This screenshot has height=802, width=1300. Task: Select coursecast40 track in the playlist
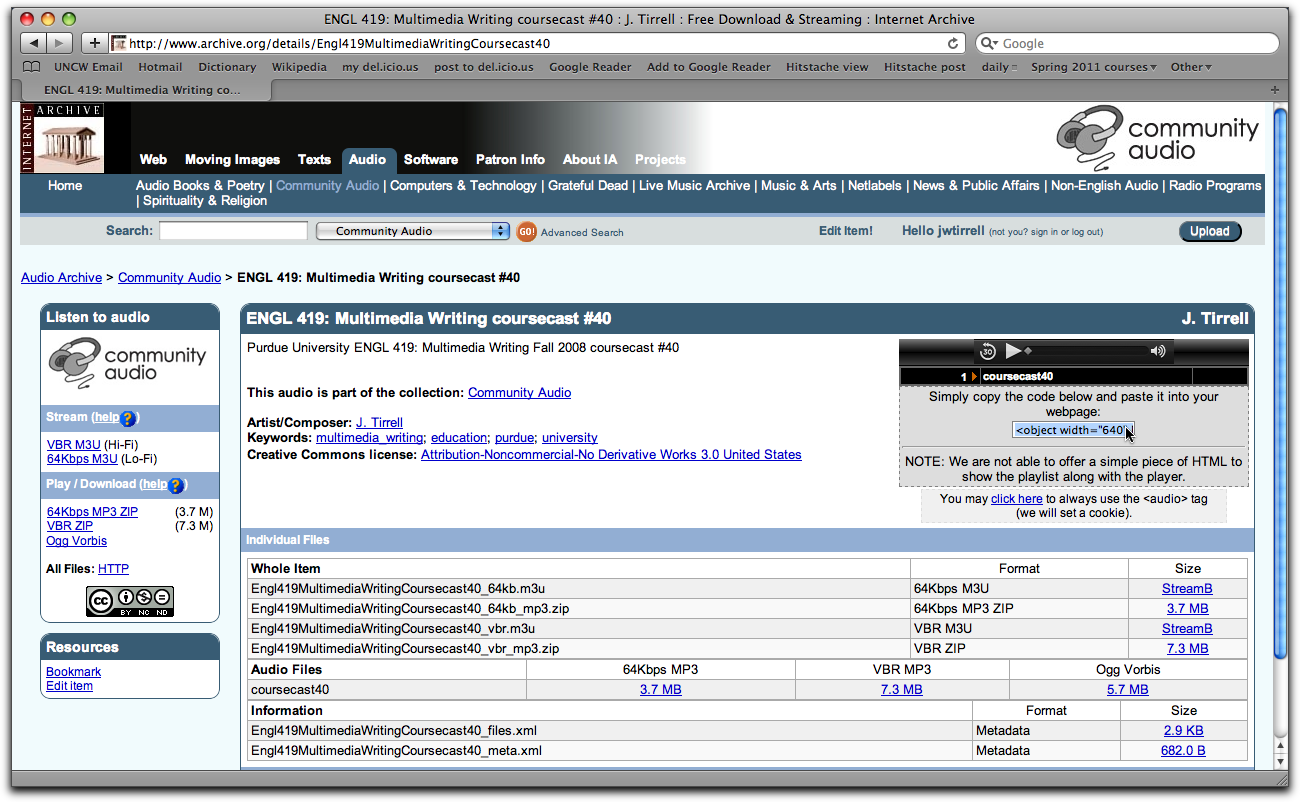[x=1073, y=376]
